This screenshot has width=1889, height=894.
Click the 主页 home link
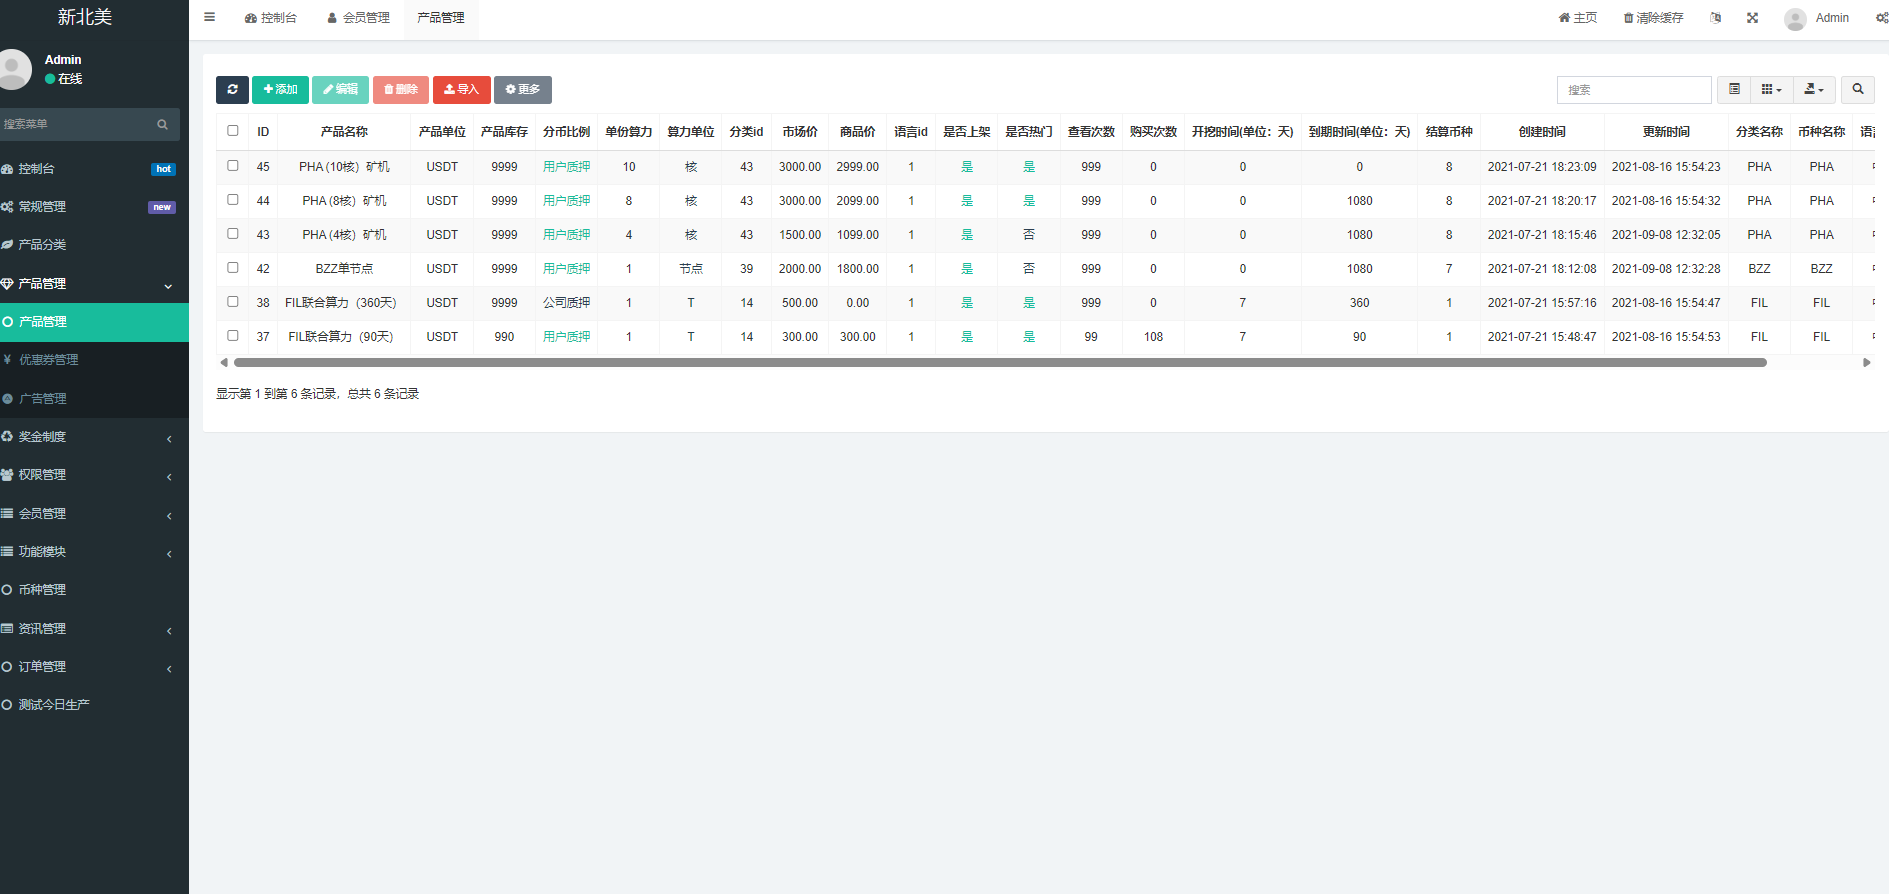pyautogui.click(x=1578, y=18)
